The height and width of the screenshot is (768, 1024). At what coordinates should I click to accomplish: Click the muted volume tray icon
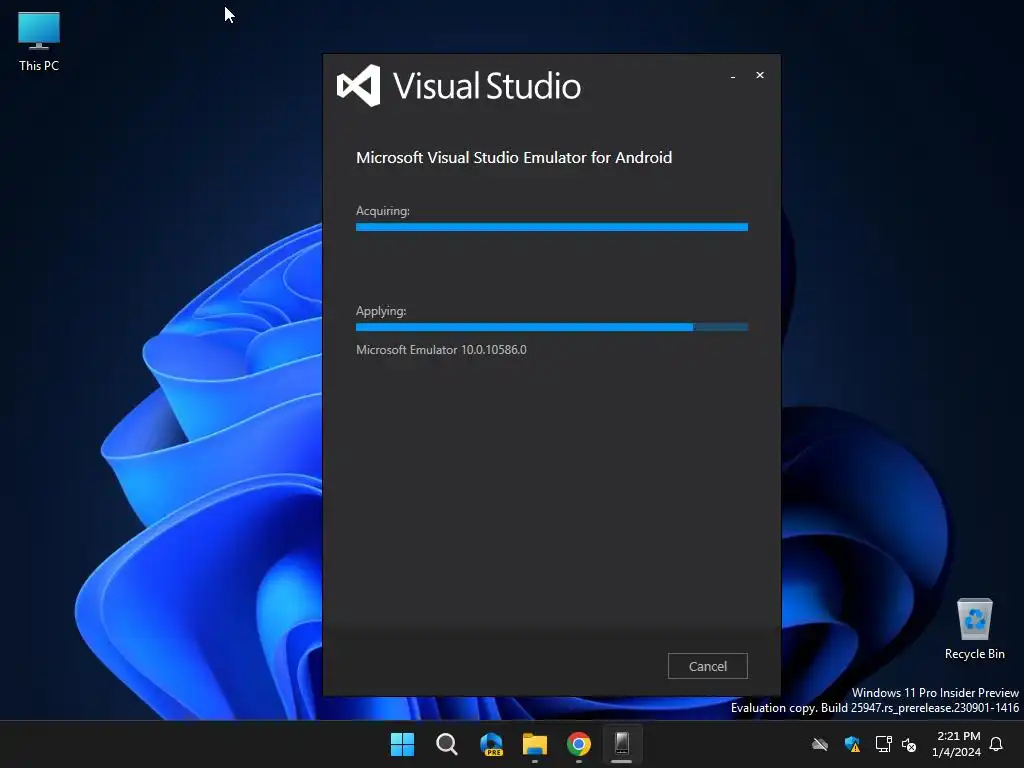(909, 744)
